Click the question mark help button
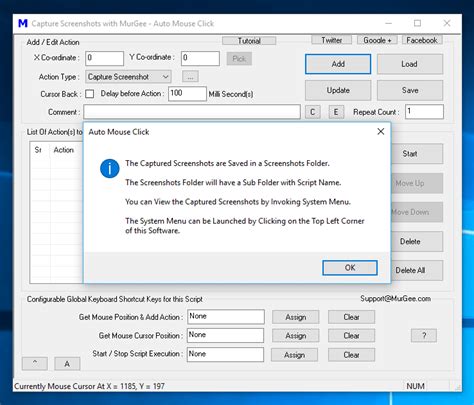This screenshot has width=474, height=405. [424, 335]
